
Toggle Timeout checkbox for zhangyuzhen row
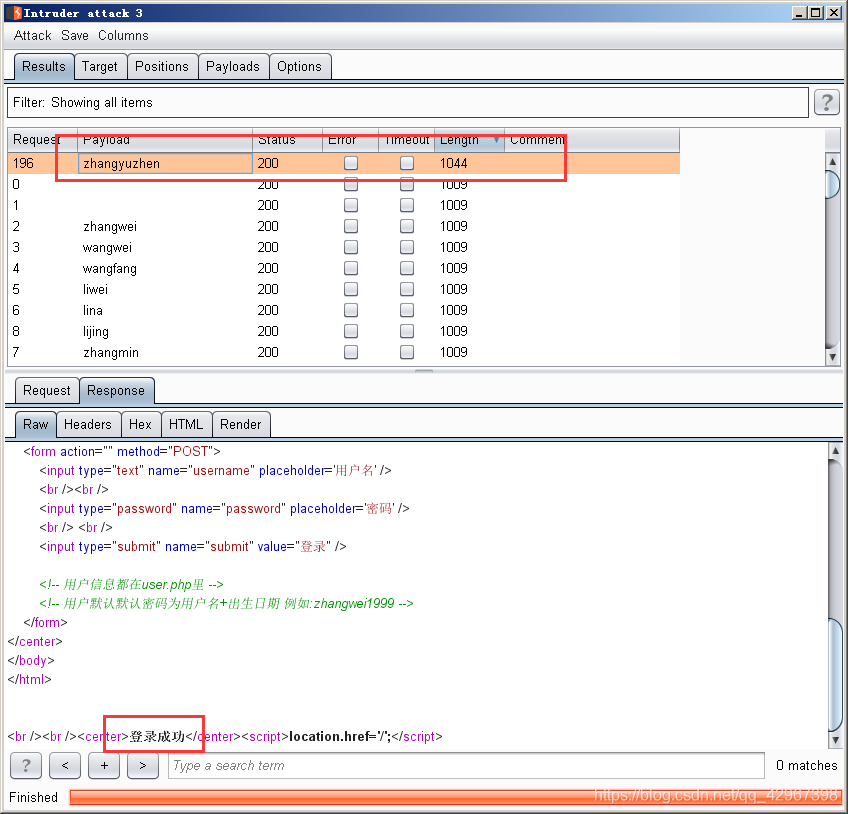[x=407, y=163]
